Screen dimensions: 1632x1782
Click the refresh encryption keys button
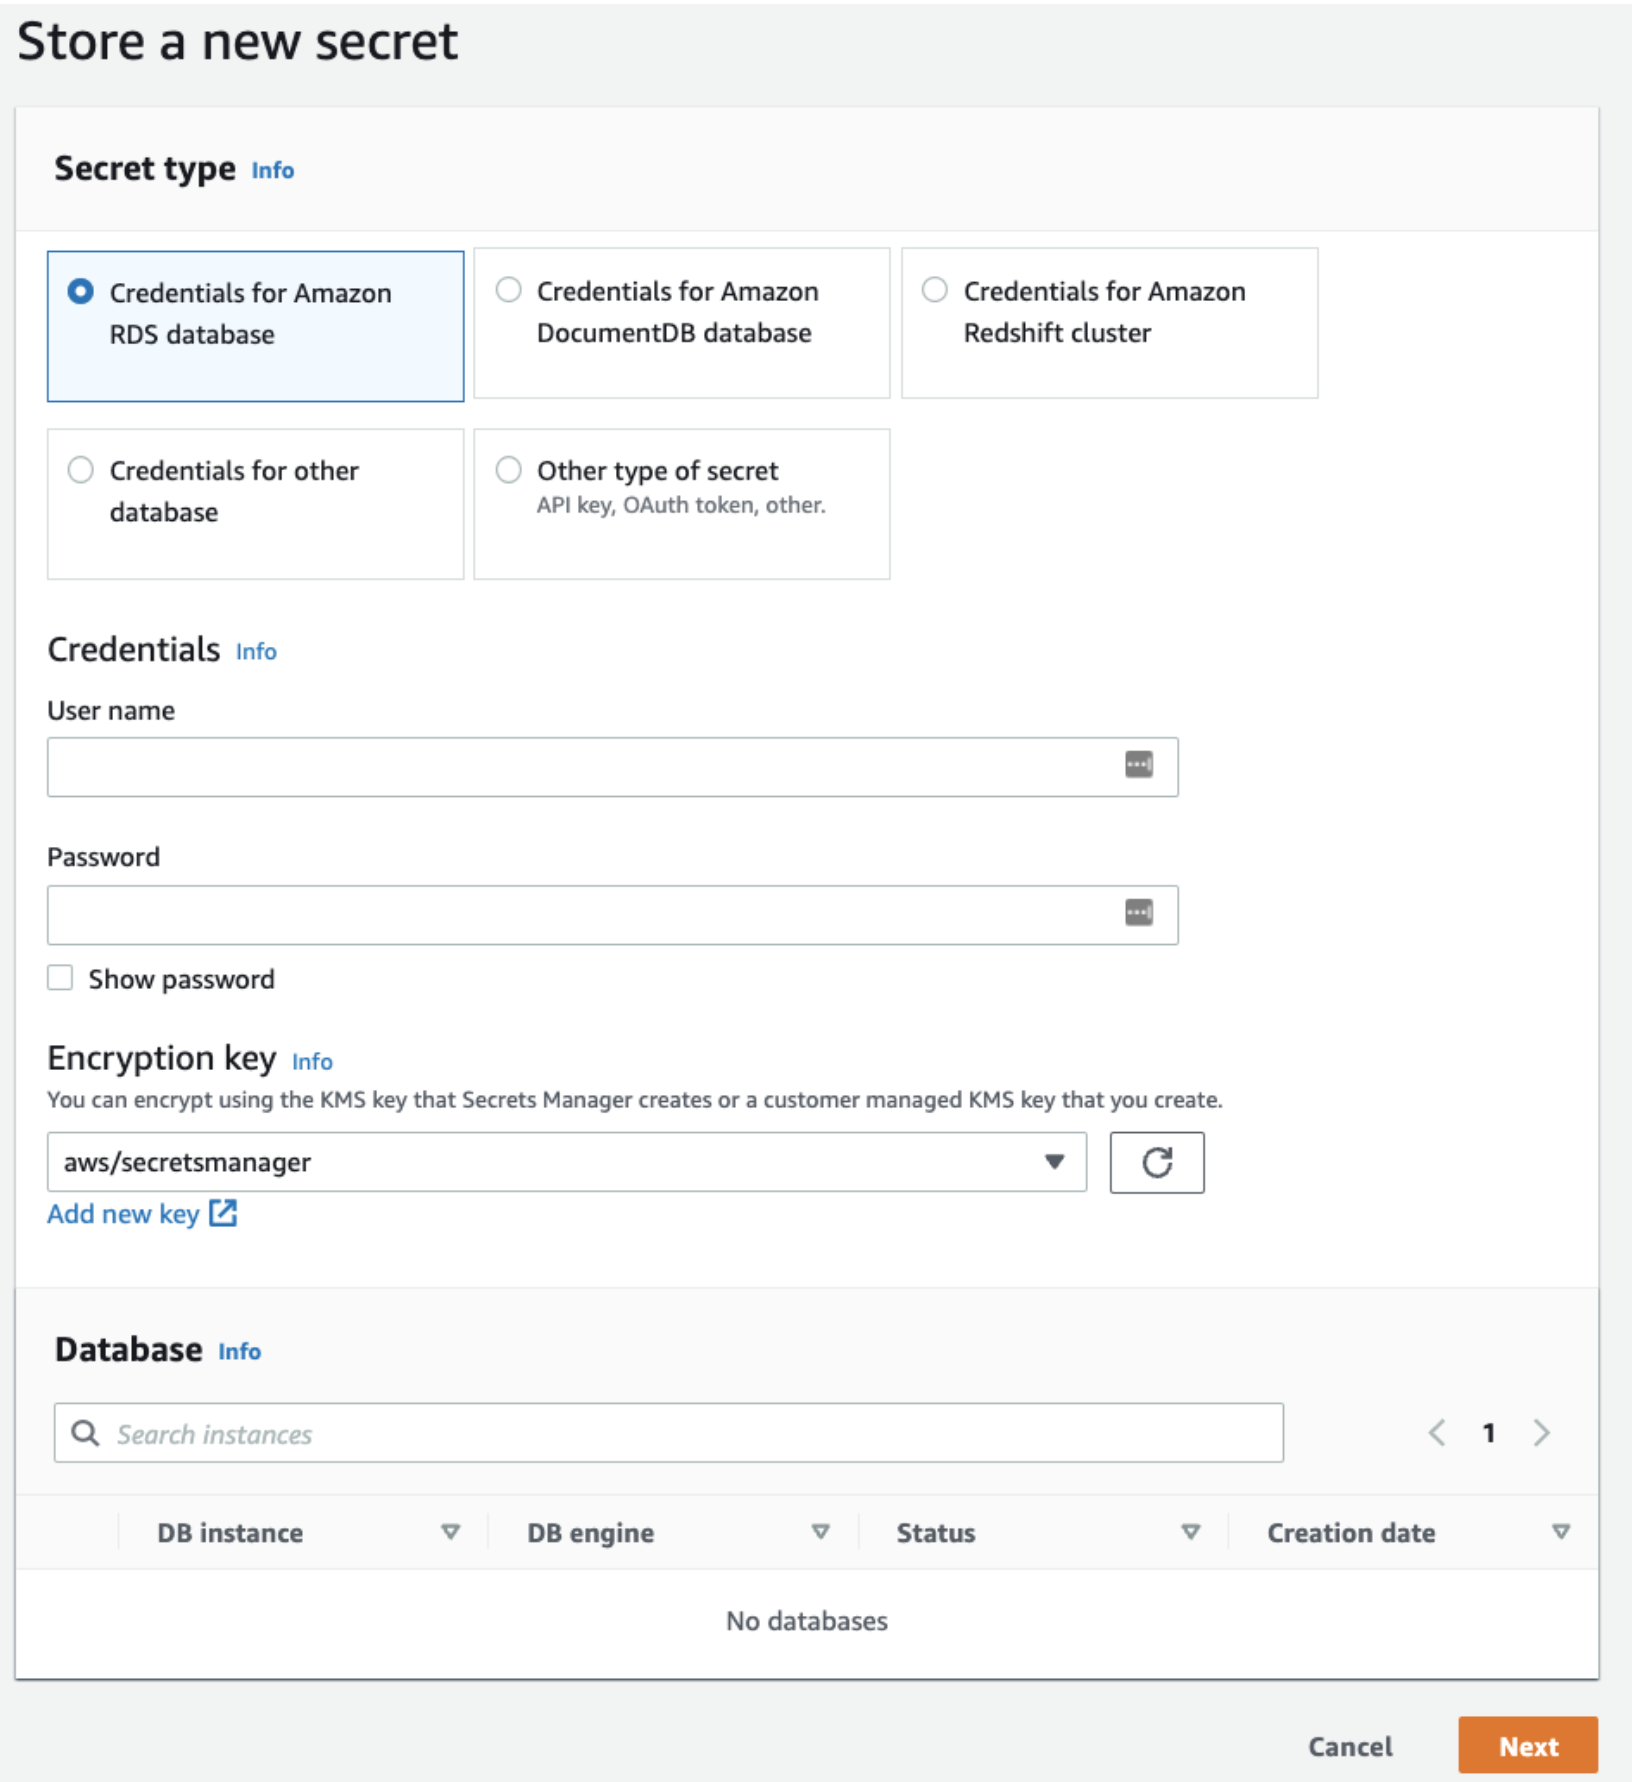pos(1157,1162)
